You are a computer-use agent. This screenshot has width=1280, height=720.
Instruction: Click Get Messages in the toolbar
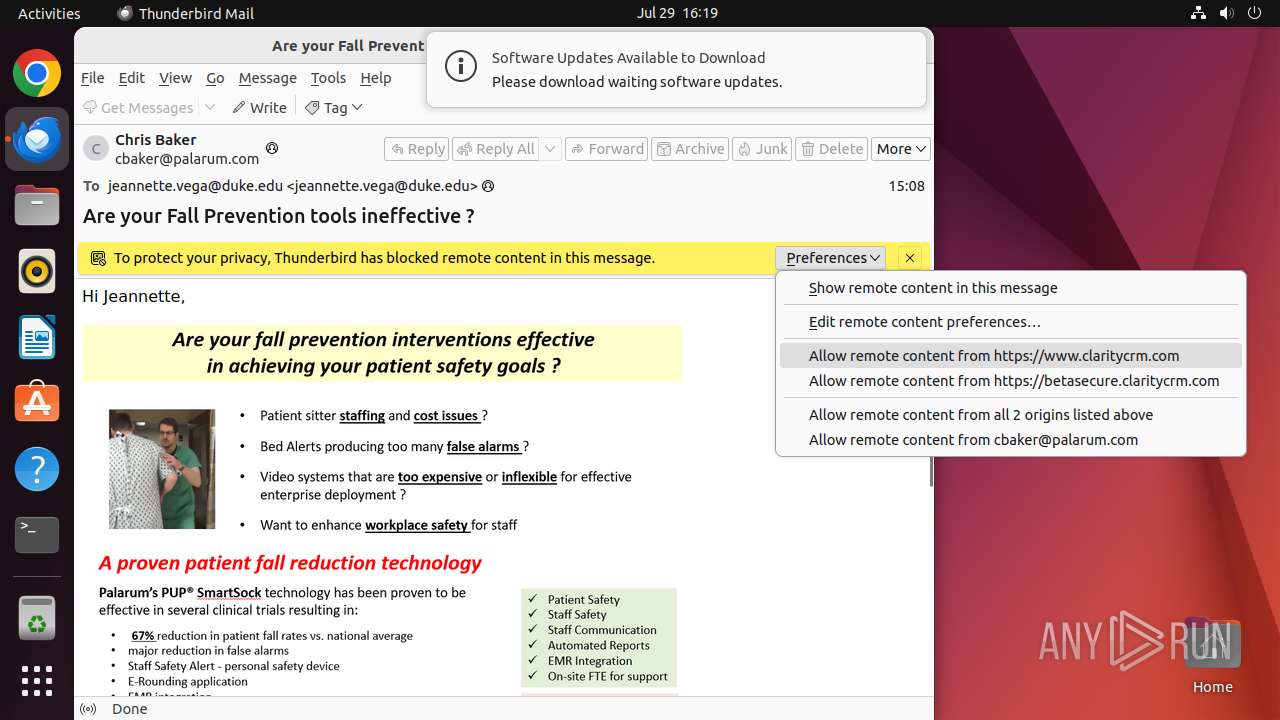pos(138,108)
